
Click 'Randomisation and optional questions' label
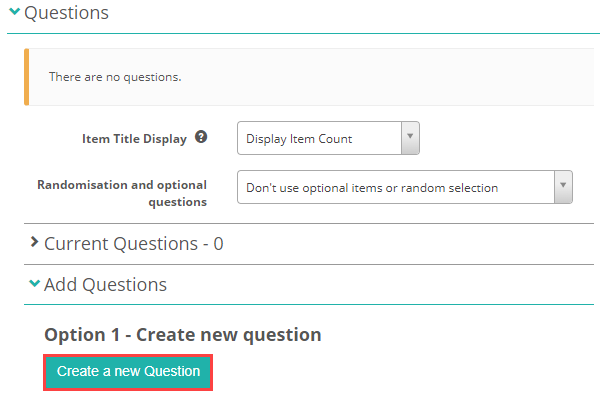(x=122, y=193)
